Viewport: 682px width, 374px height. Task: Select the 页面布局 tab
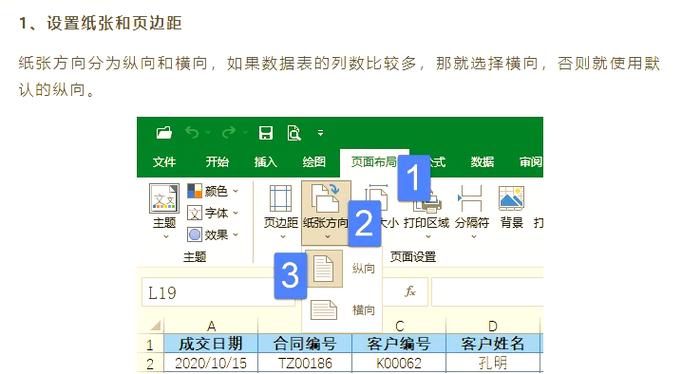(x=374, y=162)
